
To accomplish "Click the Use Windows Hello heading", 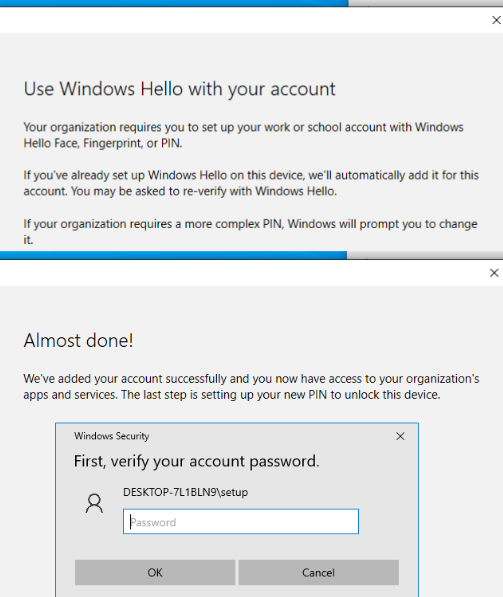I will click(x=179, y=89).
